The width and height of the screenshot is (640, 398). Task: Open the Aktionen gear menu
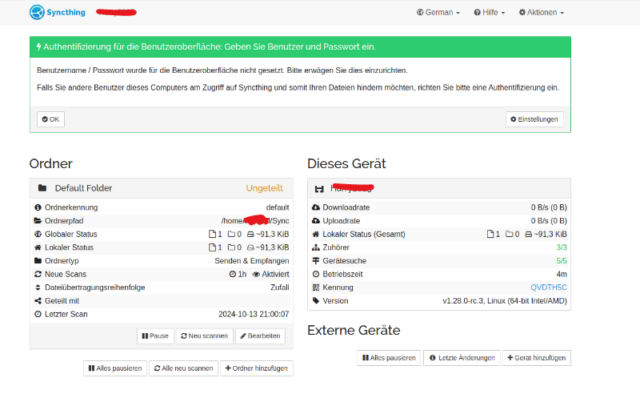point(541,12)
